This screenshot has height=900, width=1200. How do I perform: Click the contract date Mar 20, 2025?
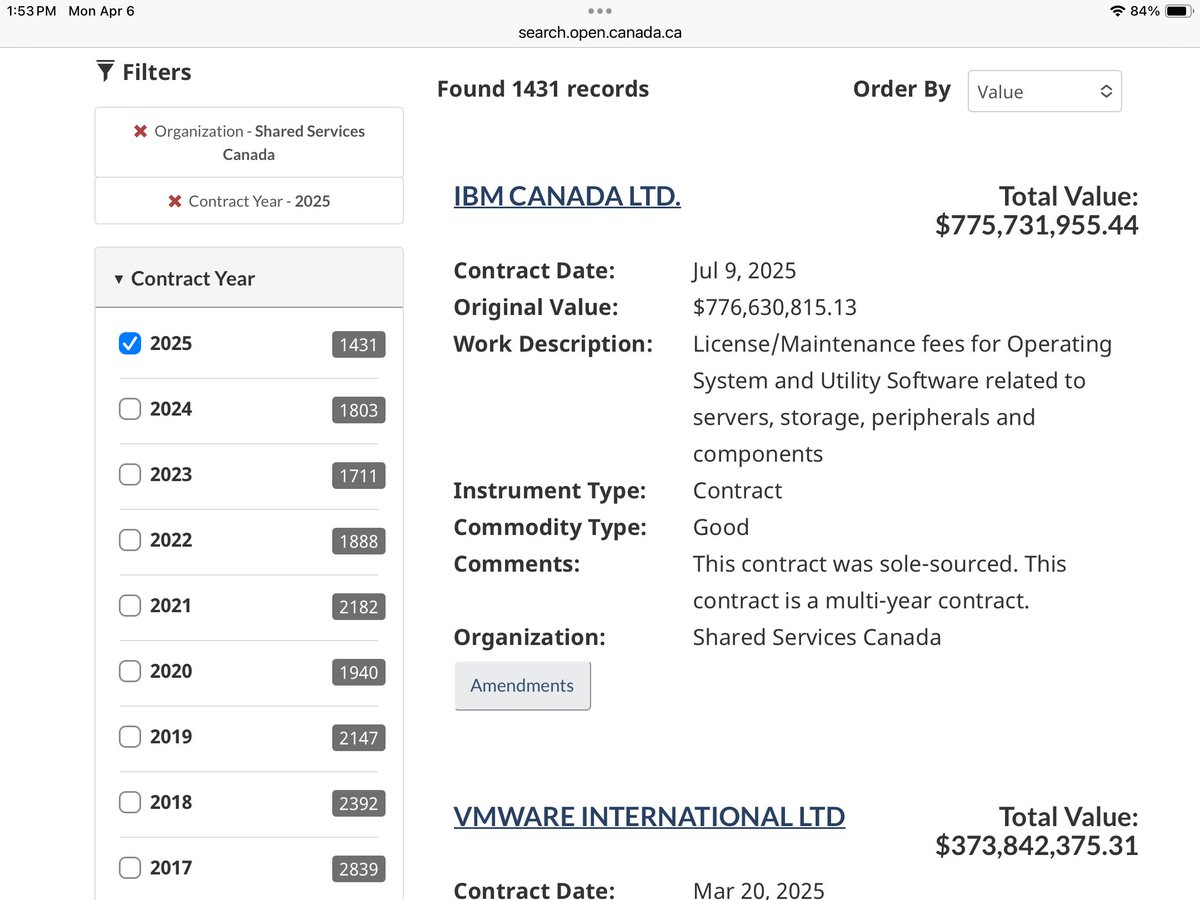(x=759, y=890)
